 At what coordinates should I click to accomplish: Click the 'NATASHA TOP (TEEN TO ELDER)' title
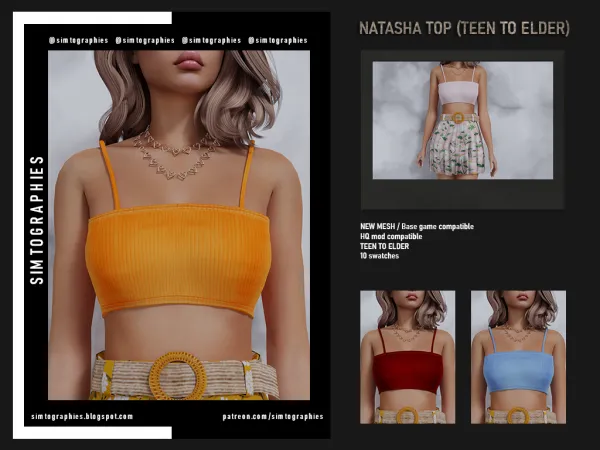point(464,28)
